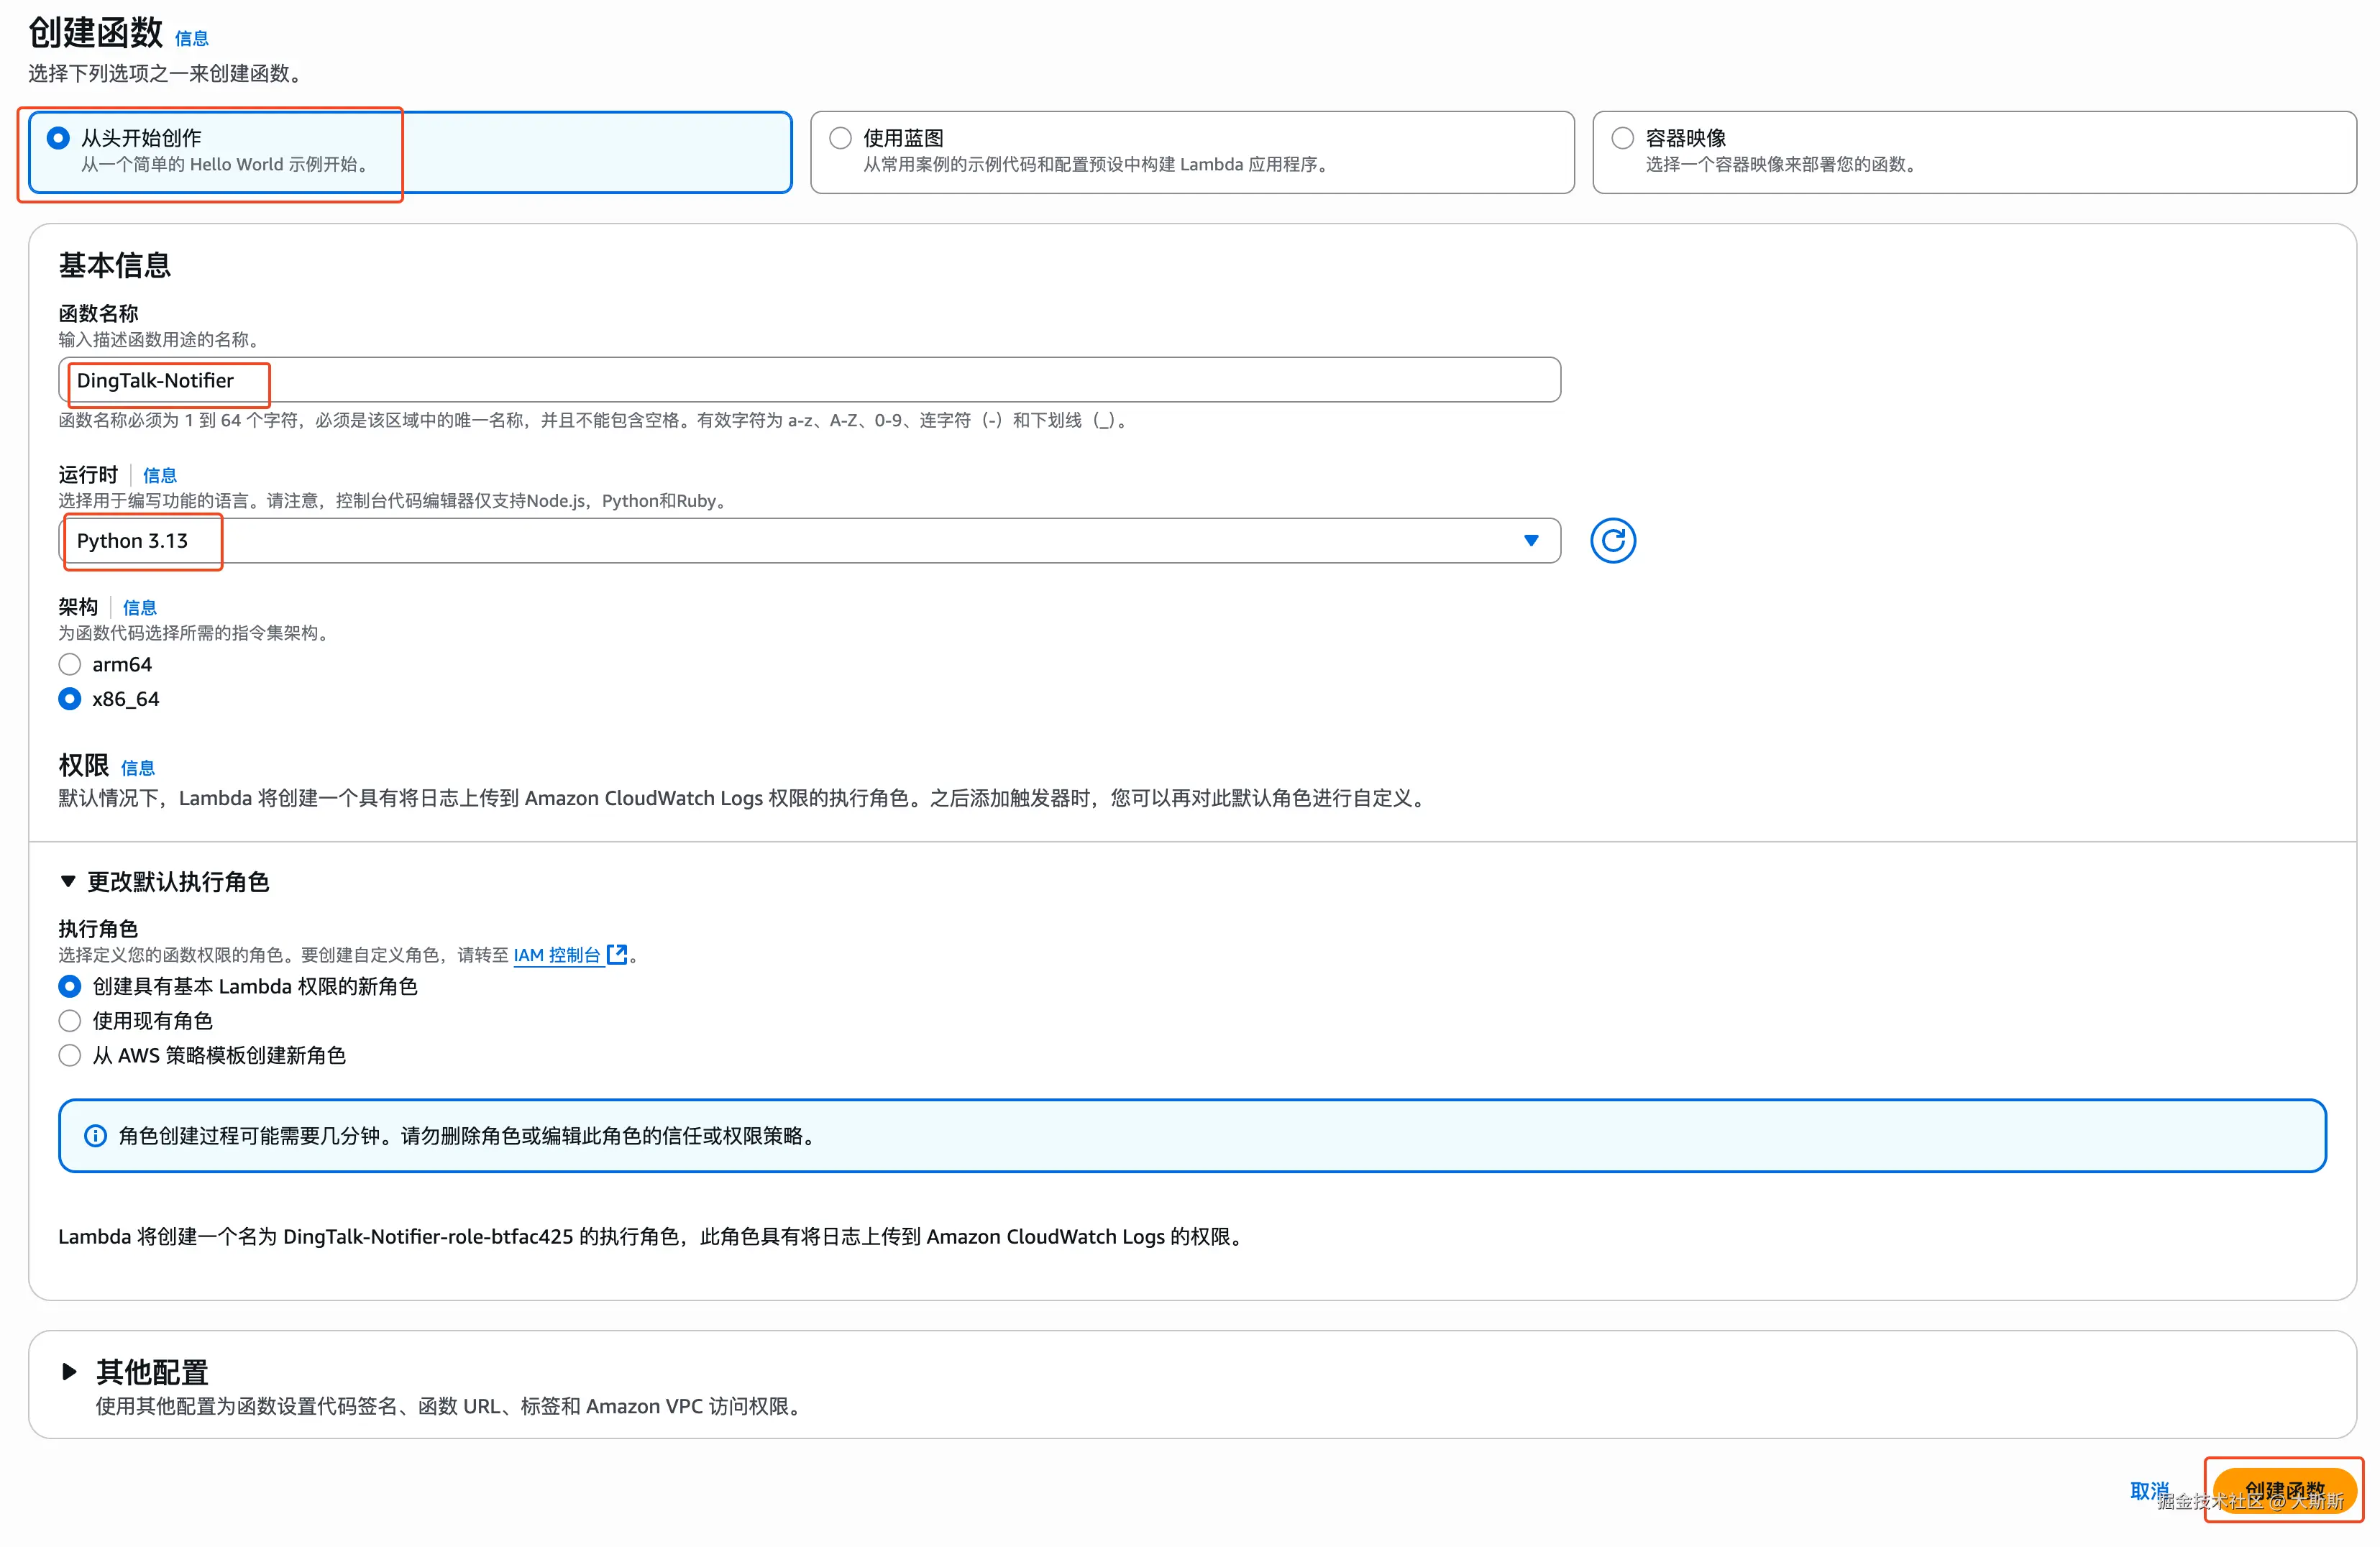This screenshot has width=2380, height=1547.
Task: Select 创建具有基本 Lambda 权限的新角色
Action: [70, 987]
